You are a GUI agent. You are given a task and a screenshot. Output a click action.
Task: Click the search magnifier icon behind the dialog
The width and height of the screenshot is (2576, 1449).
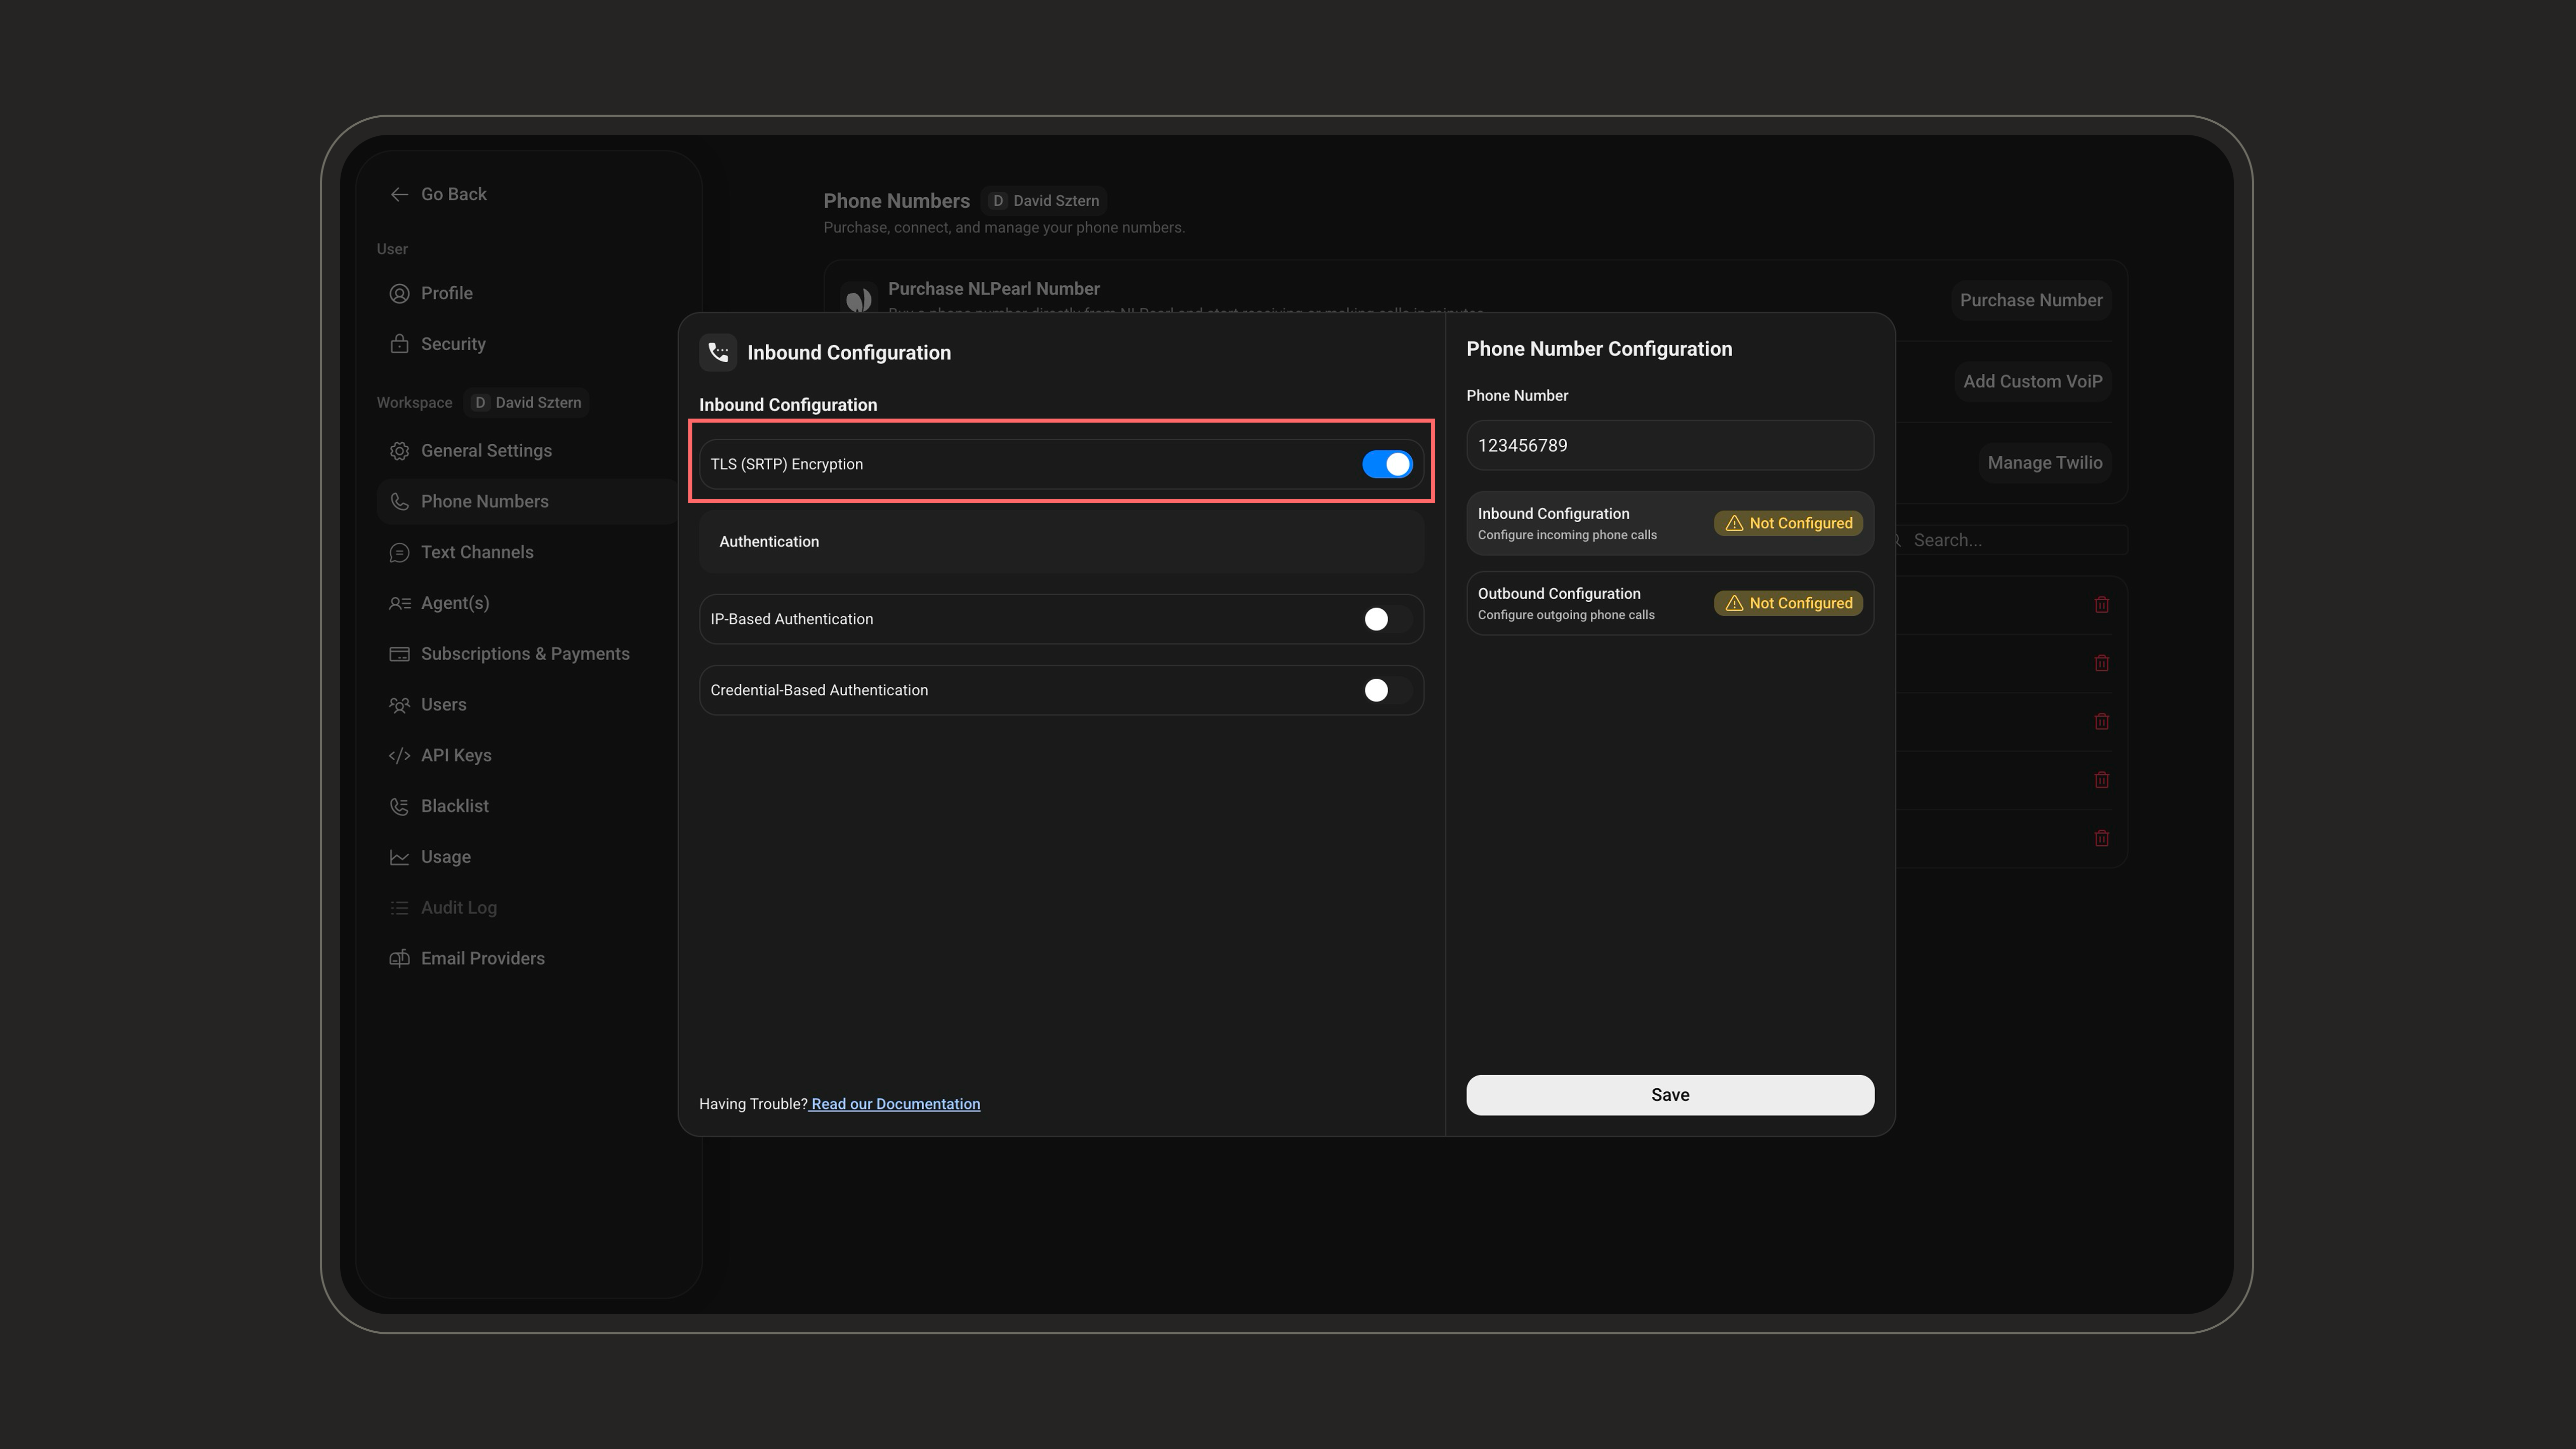click(1896, 540)
